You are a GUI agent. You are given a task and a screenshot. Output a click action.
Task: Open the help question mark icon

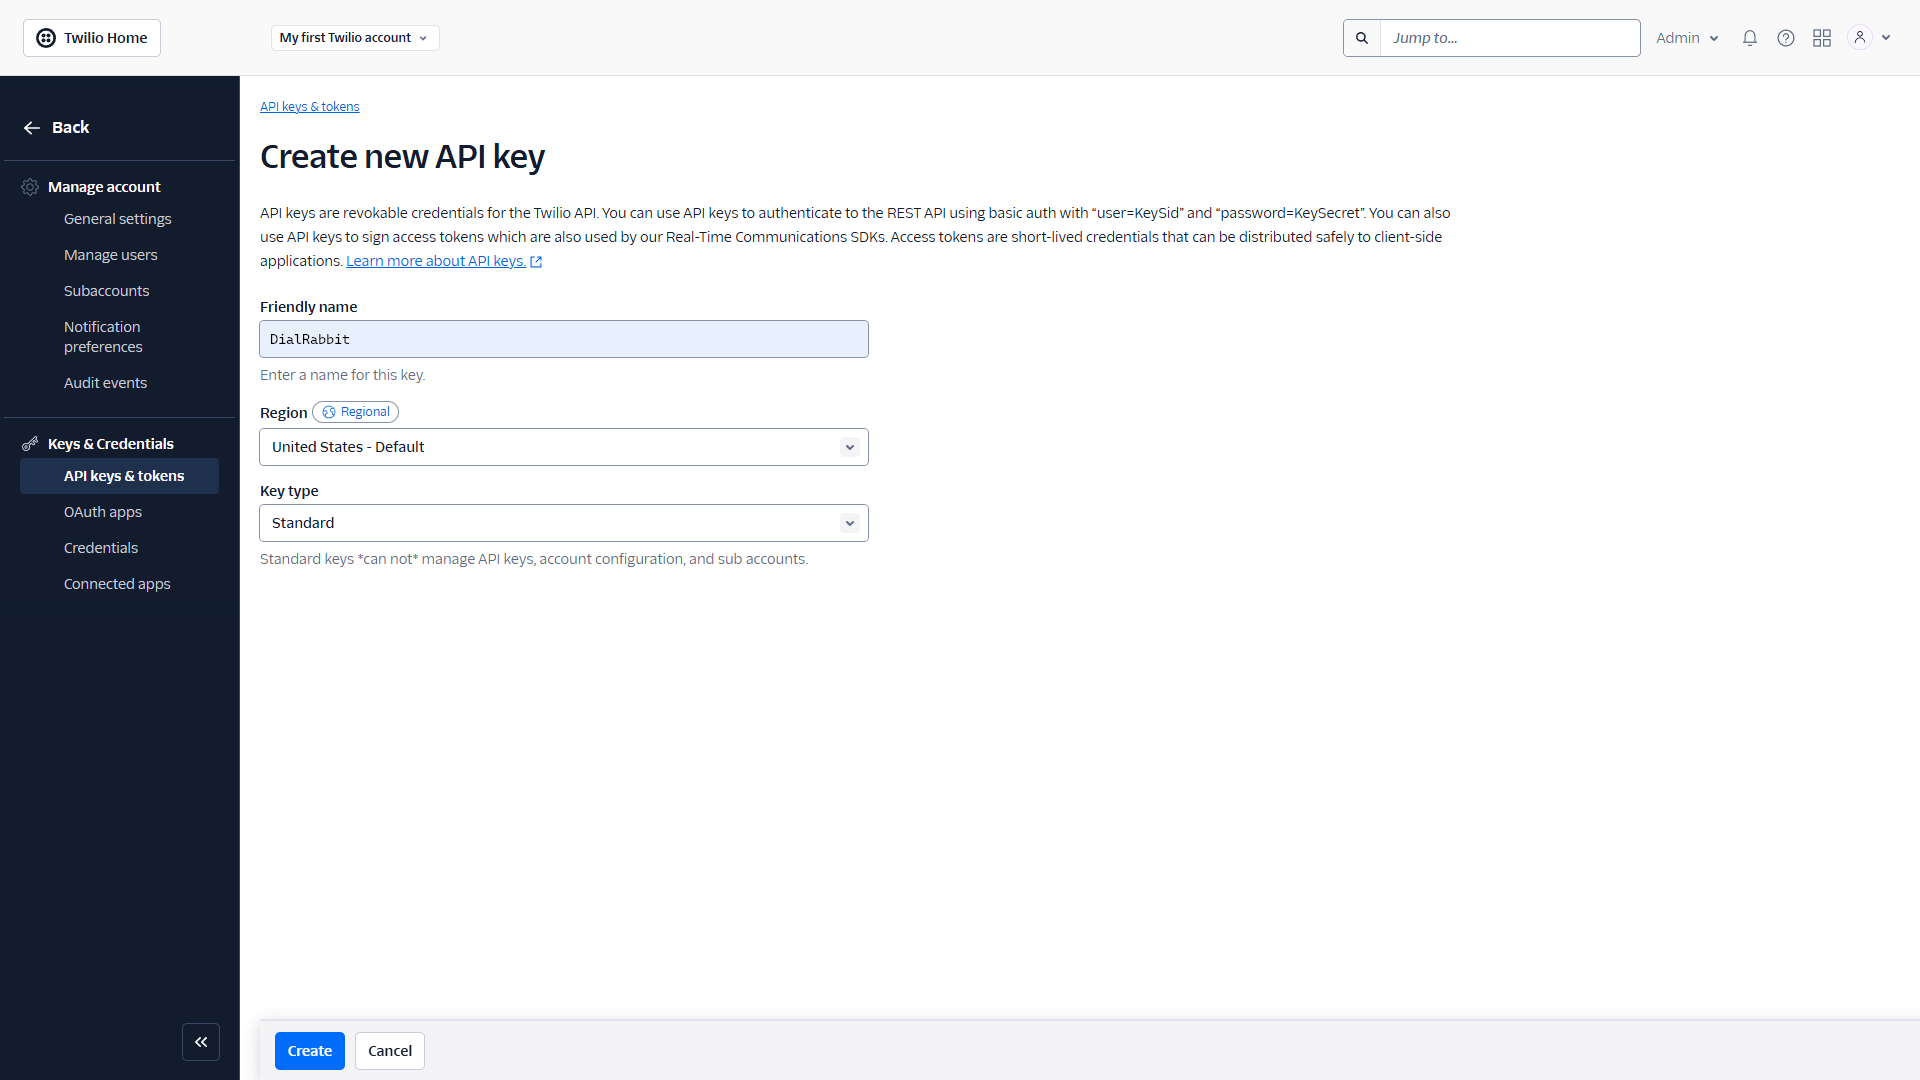(1785, 37)
